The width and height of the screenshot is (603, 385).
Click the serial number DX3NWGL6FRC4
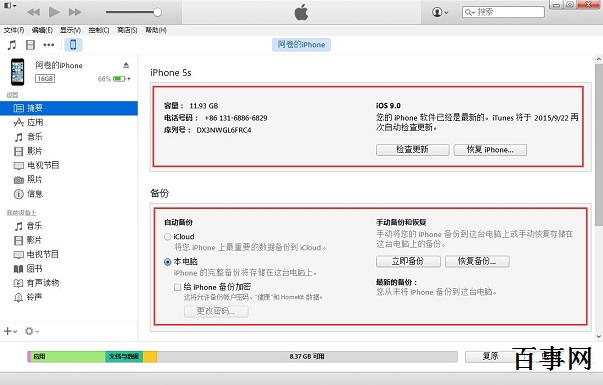[x=224, y=130]
